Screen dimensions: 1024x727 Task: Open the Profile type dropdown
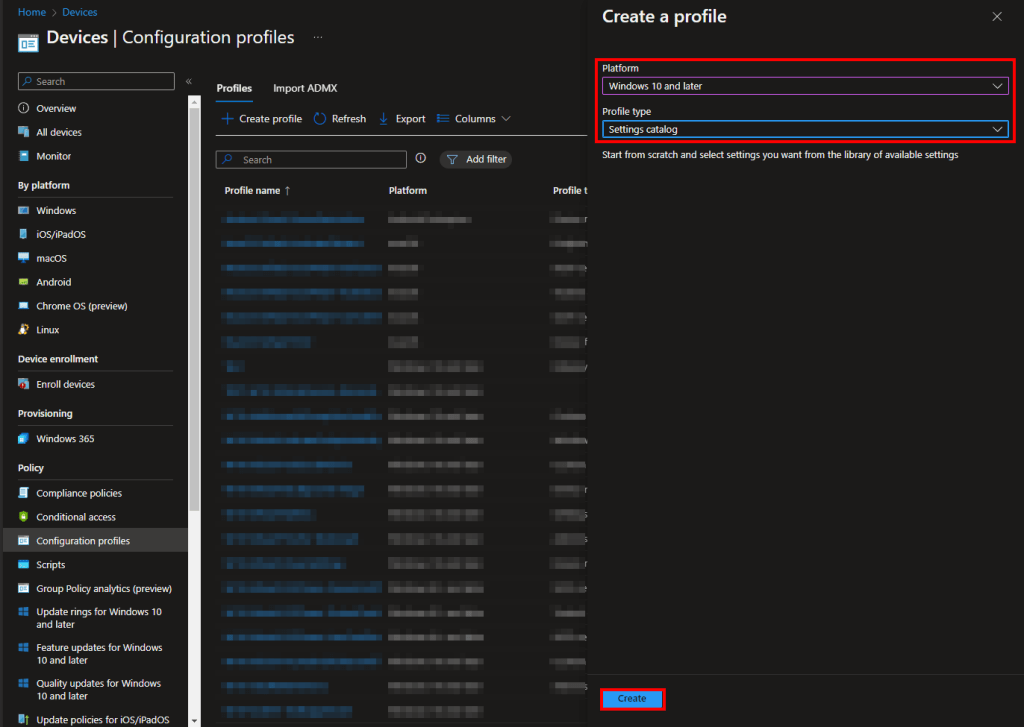tap(804, 129)
